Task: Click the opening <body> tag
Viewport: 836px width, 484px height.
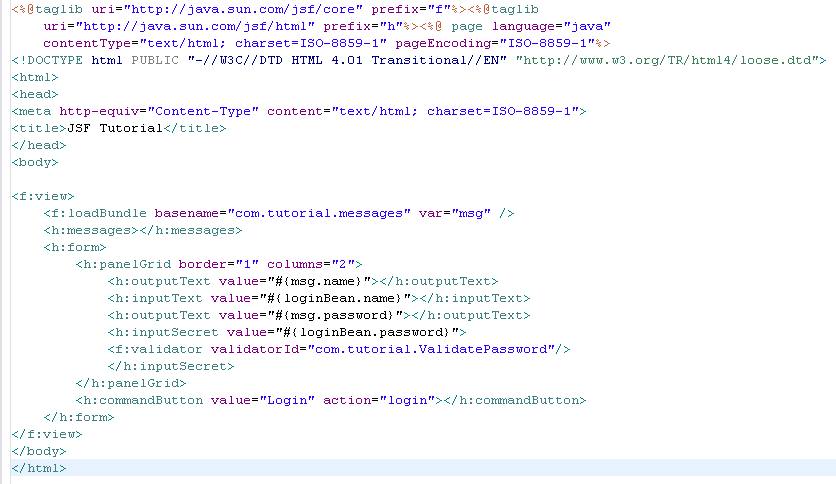Action: (x=35, y=163)
